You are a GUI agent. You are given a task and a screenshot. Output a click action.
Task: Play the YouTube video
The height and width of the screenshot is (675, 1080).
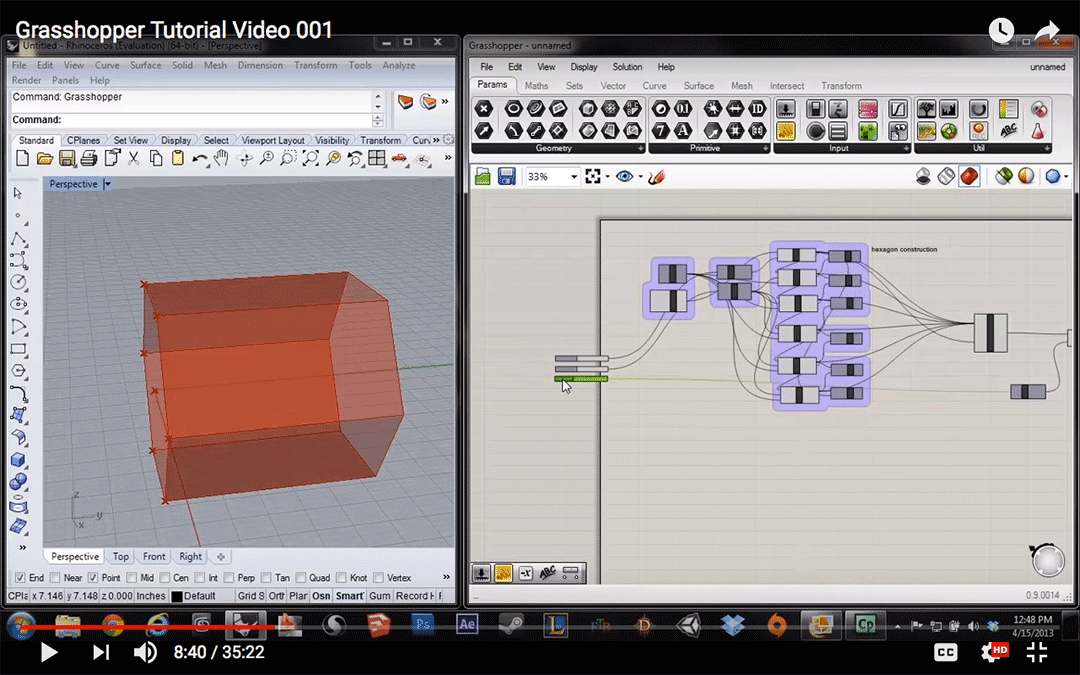click(x=48, y=652)
